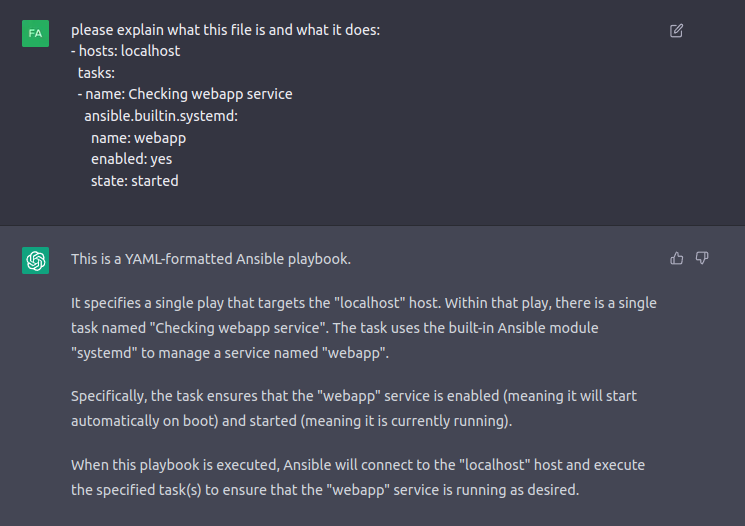The image size is (745, 526).
Task: Click the "name: webapp" line
Action: coord(138,138)
